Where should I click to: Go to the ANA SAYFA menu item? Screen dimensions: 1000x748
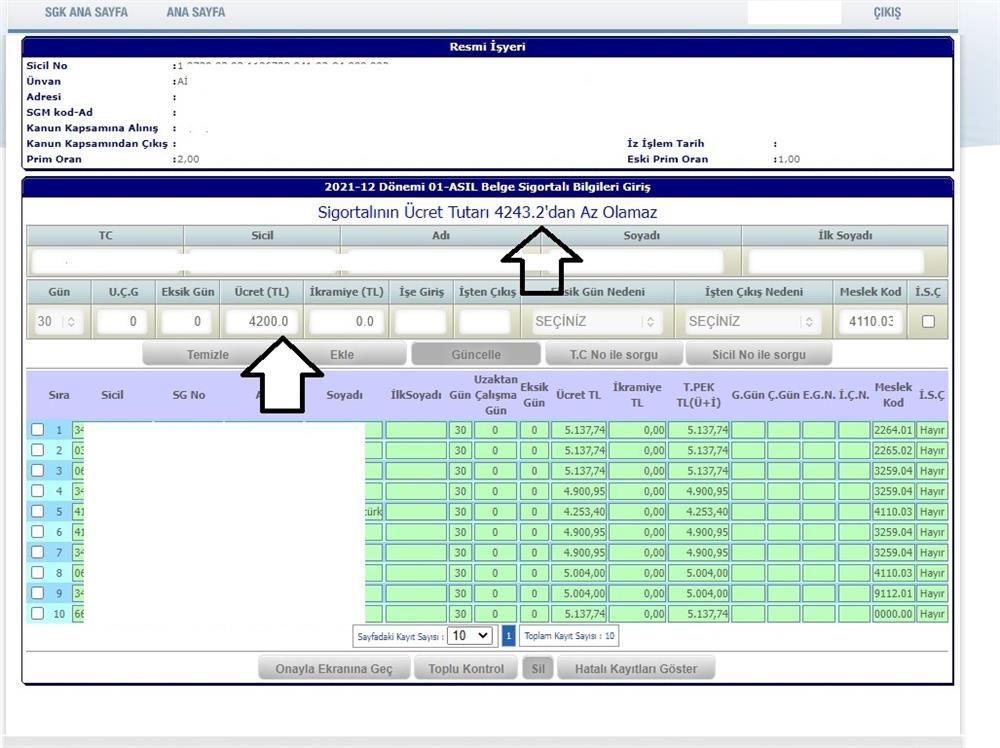(x=196, y=12)
